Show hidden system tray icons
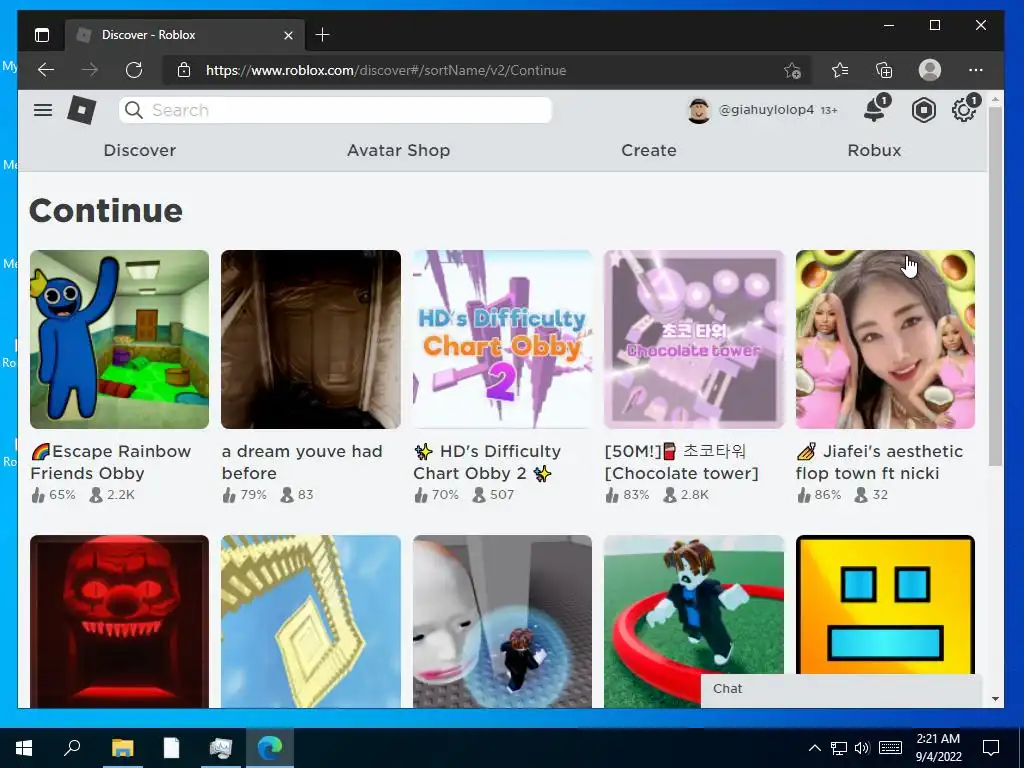This screenshot has width=1024, height=768. coord(814,748)
